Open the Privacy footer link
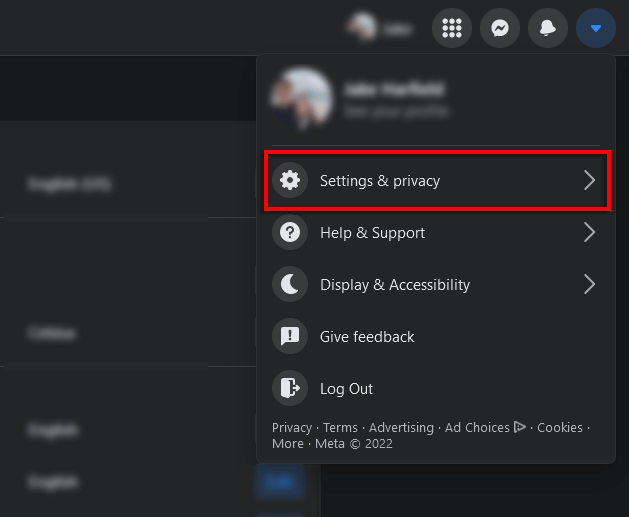Screen dimensions: 629x517 [292, 427]
